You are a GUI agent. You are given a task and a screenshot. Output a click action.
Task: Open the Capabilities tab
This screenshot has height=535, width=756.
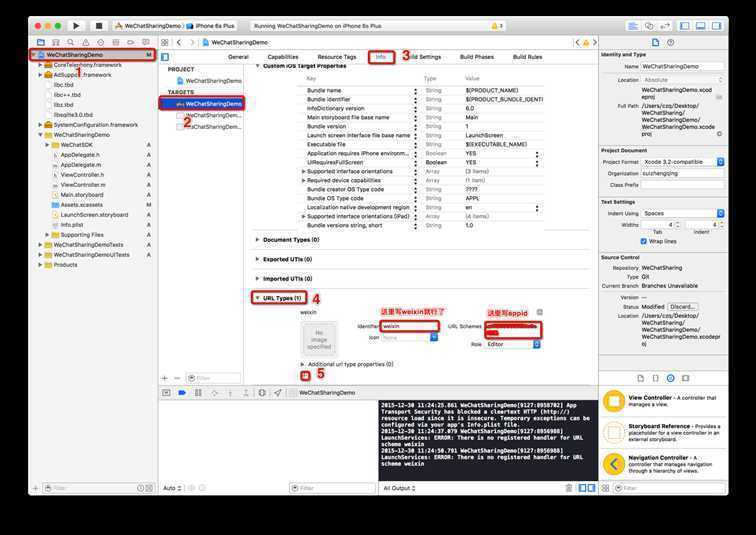pyautogui.click(x=283, y=57)
